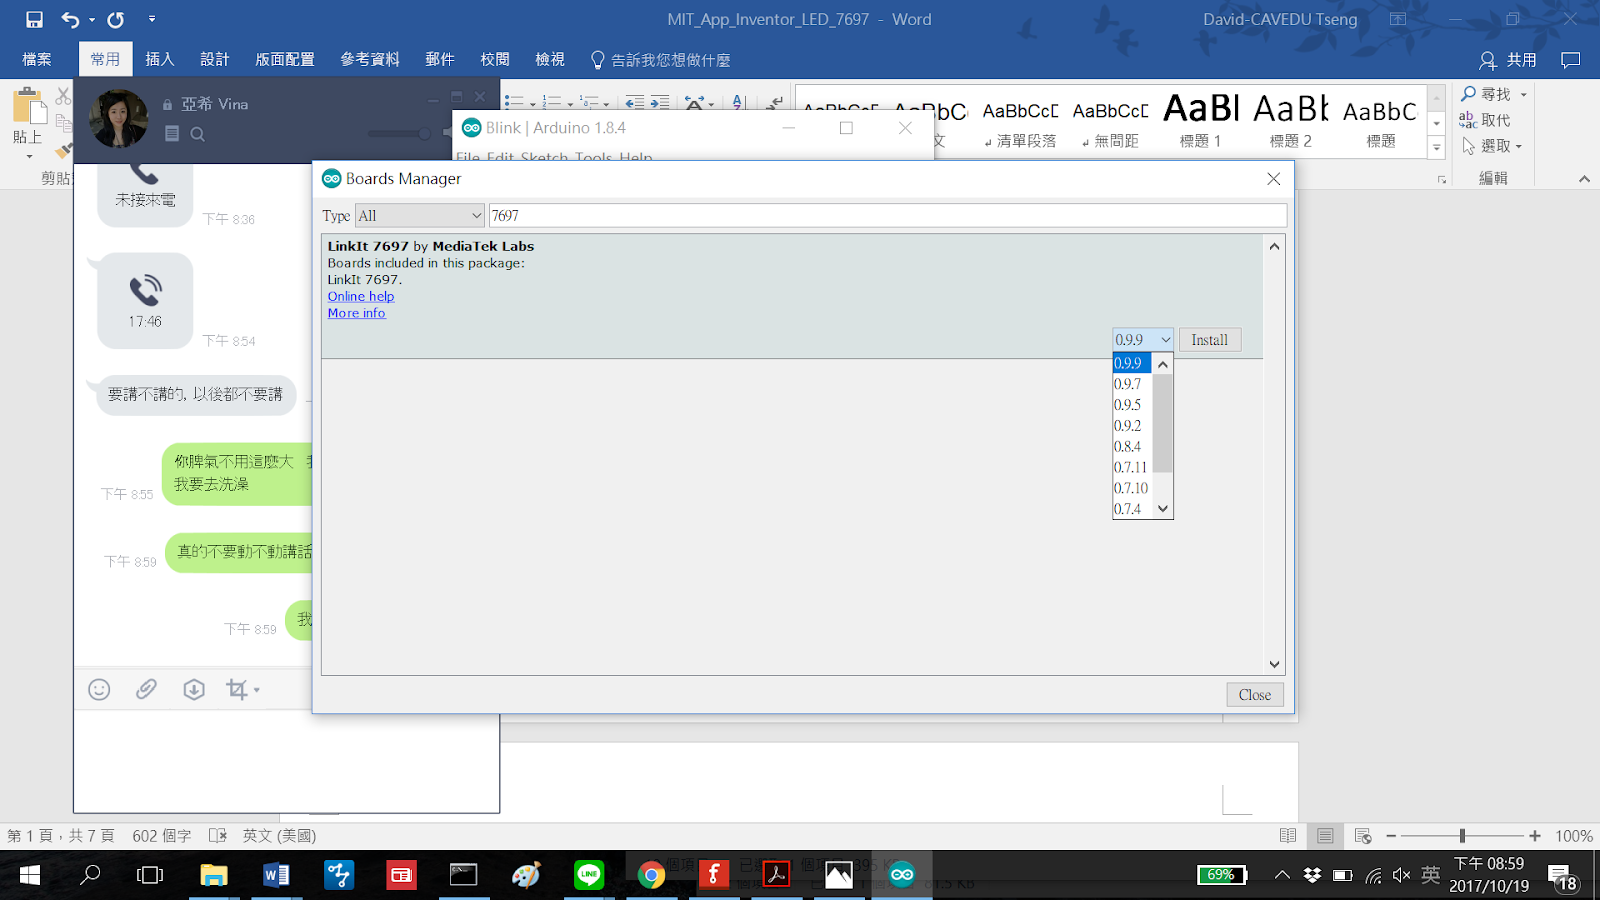Open the Word 檔案 (File) tab
The width and height of the screenshot is (1600, 900).
(x=37, y=60)
